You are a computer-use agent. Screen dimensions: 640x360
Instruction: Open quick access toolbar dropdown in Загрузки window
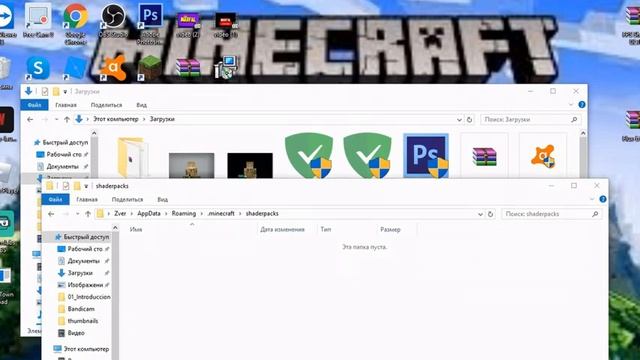(65, 92)
